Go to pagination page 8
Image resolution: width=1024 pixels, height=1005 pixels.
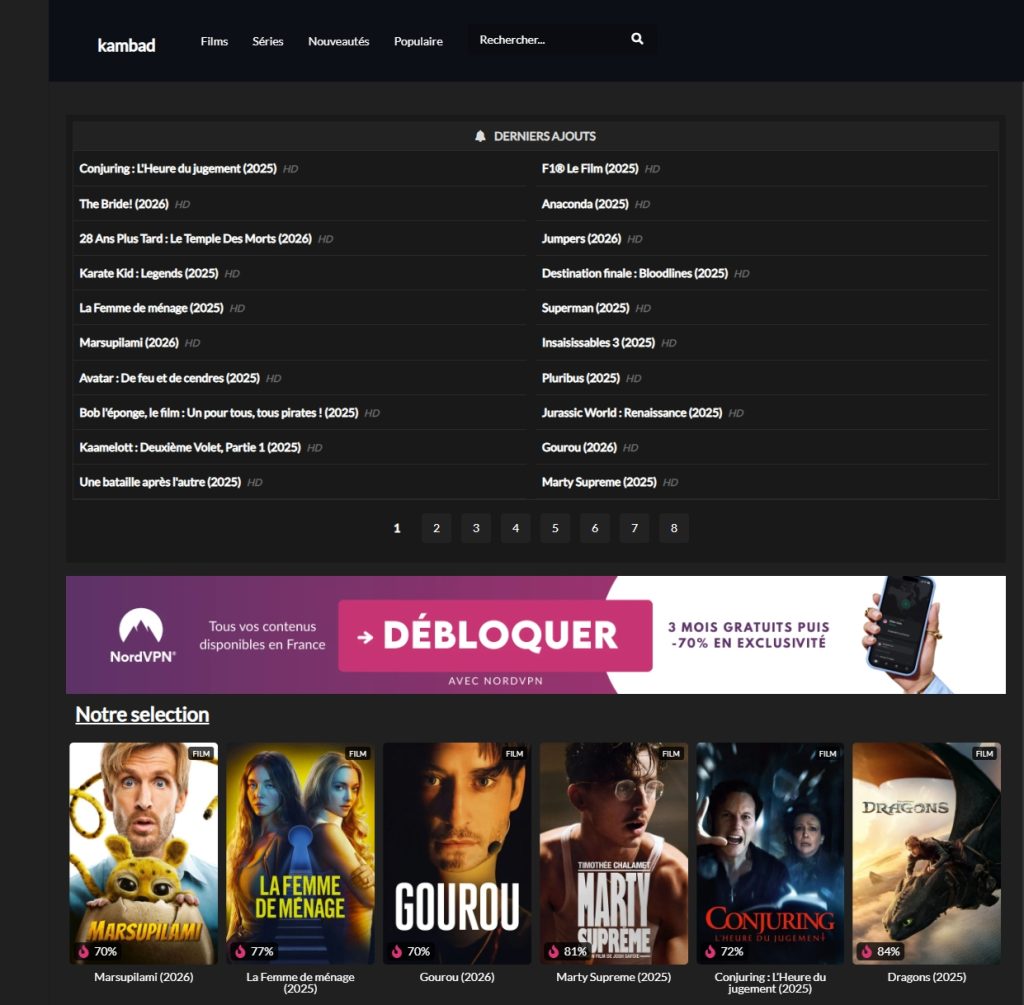(x=674, y=527)
